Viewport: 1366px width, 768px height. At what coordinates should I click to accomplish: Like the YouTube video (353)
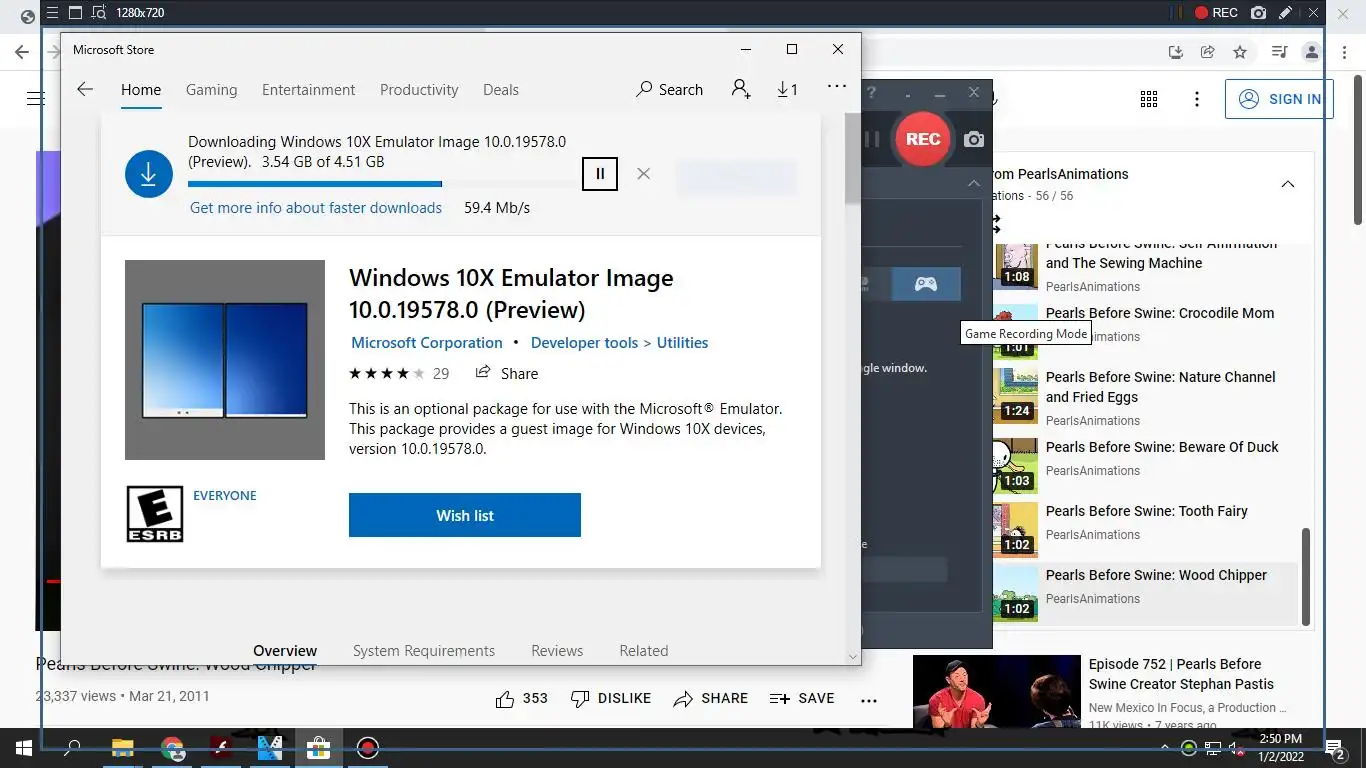tap(522, 698)
